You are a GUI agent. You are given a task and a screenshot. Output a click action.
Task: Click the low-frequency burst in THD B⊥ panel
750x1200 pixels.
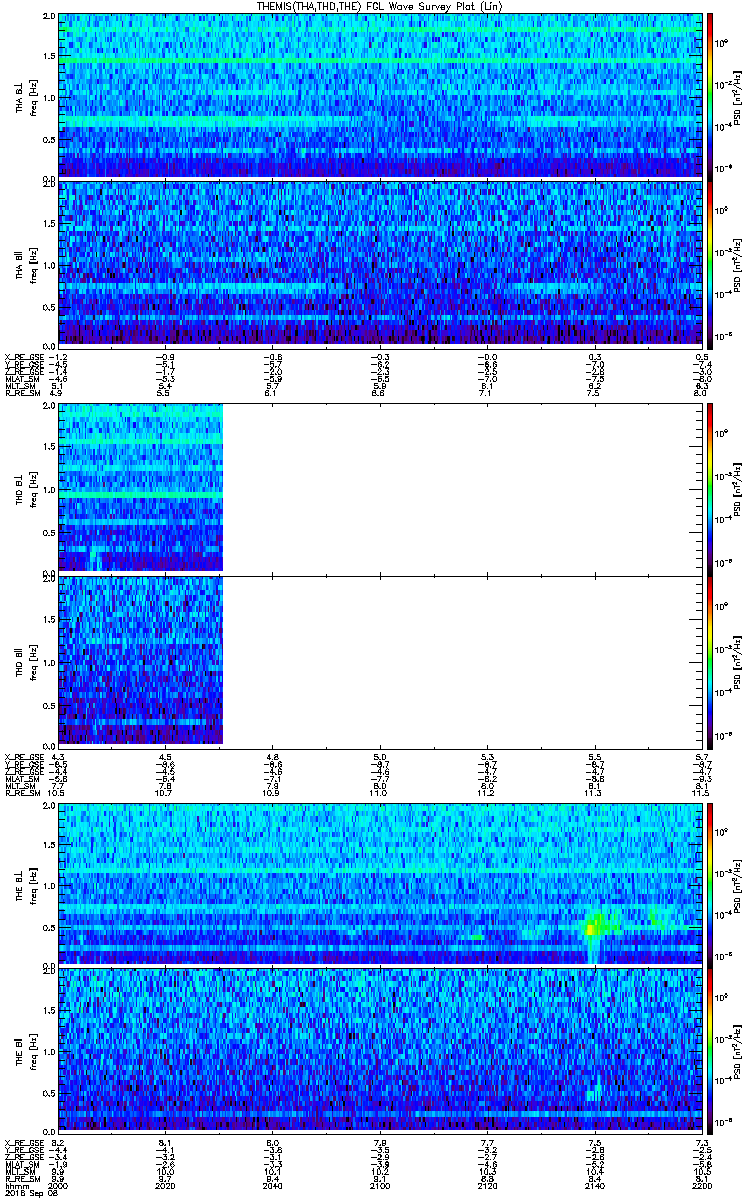coord(95,558)
